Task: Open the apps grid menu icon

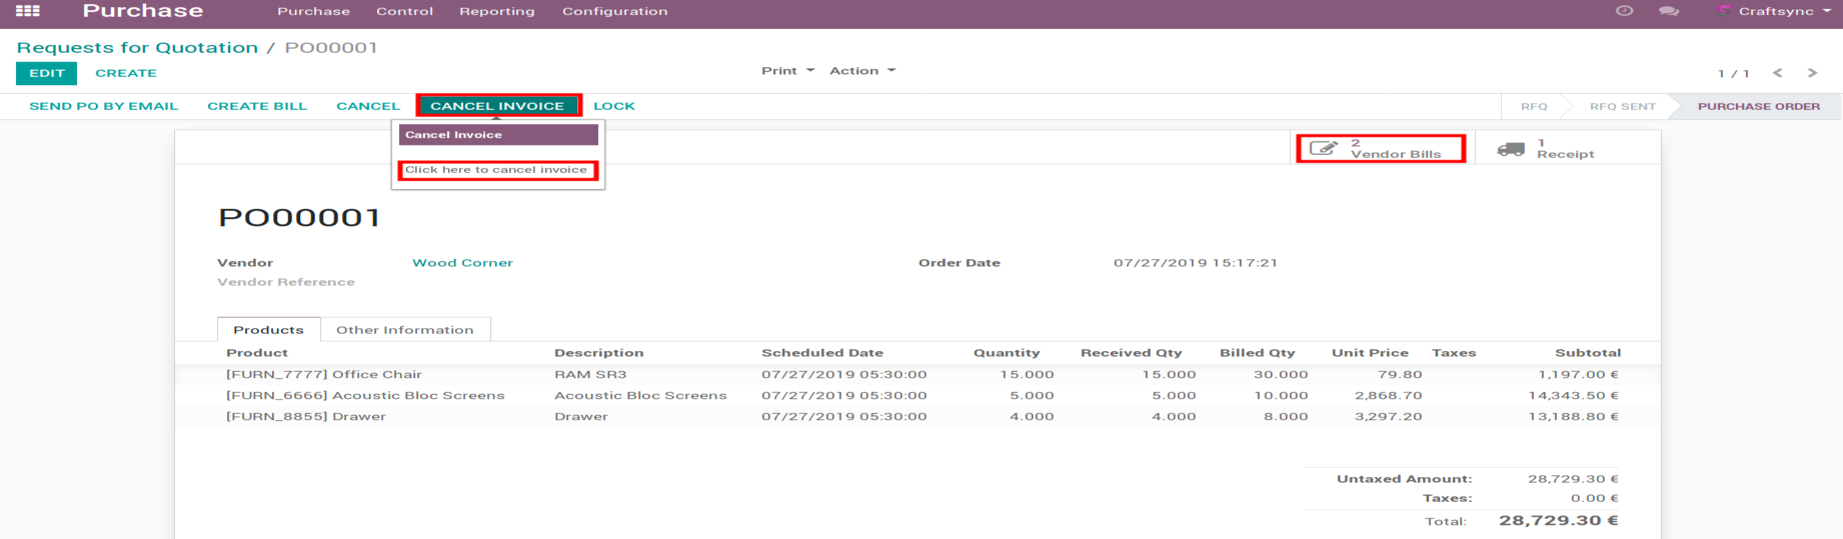Action: point(28,11)
